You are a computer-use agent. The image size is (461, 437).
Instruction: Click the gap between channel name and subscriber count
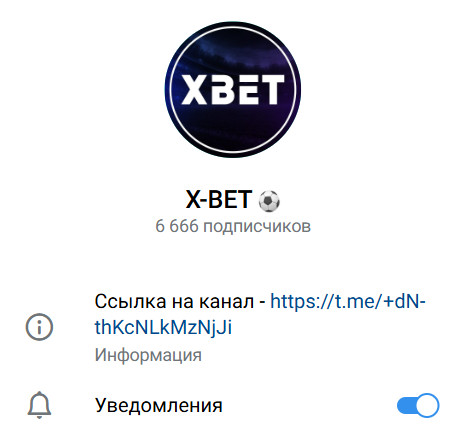tap(233, 214)
